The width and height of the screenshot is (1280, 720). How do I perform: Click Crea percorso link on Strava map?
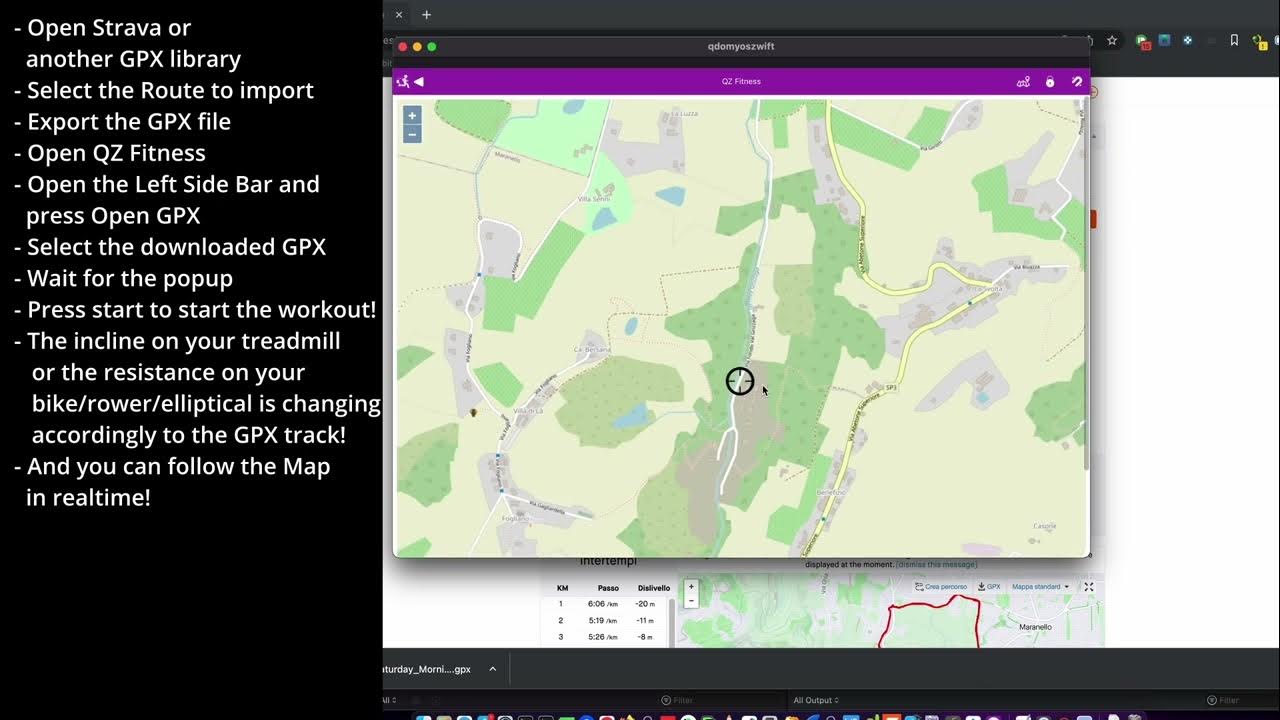click(941, 587)
